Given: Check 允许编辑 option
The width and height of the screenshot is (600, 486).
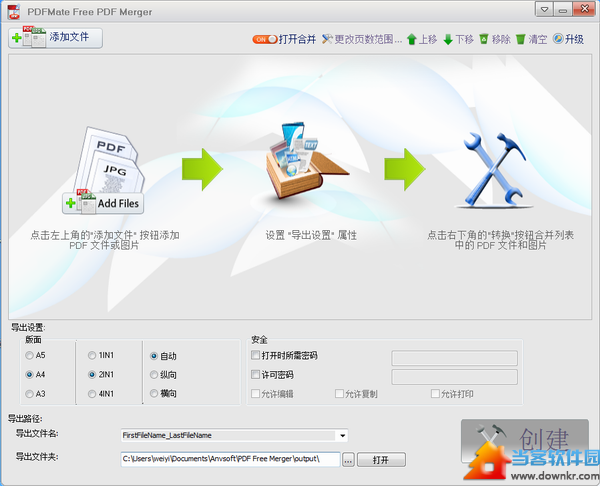Looking at the screenshot, I should click(255, 393).
